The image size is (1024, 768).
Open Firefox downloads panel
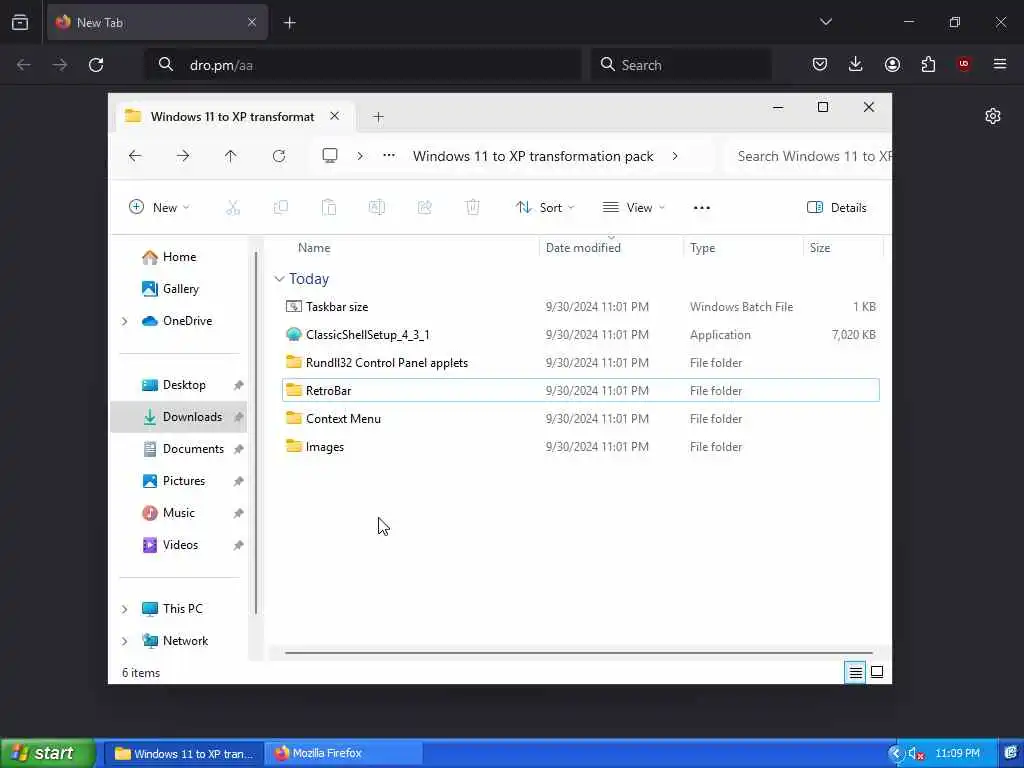tap(856, 64)
